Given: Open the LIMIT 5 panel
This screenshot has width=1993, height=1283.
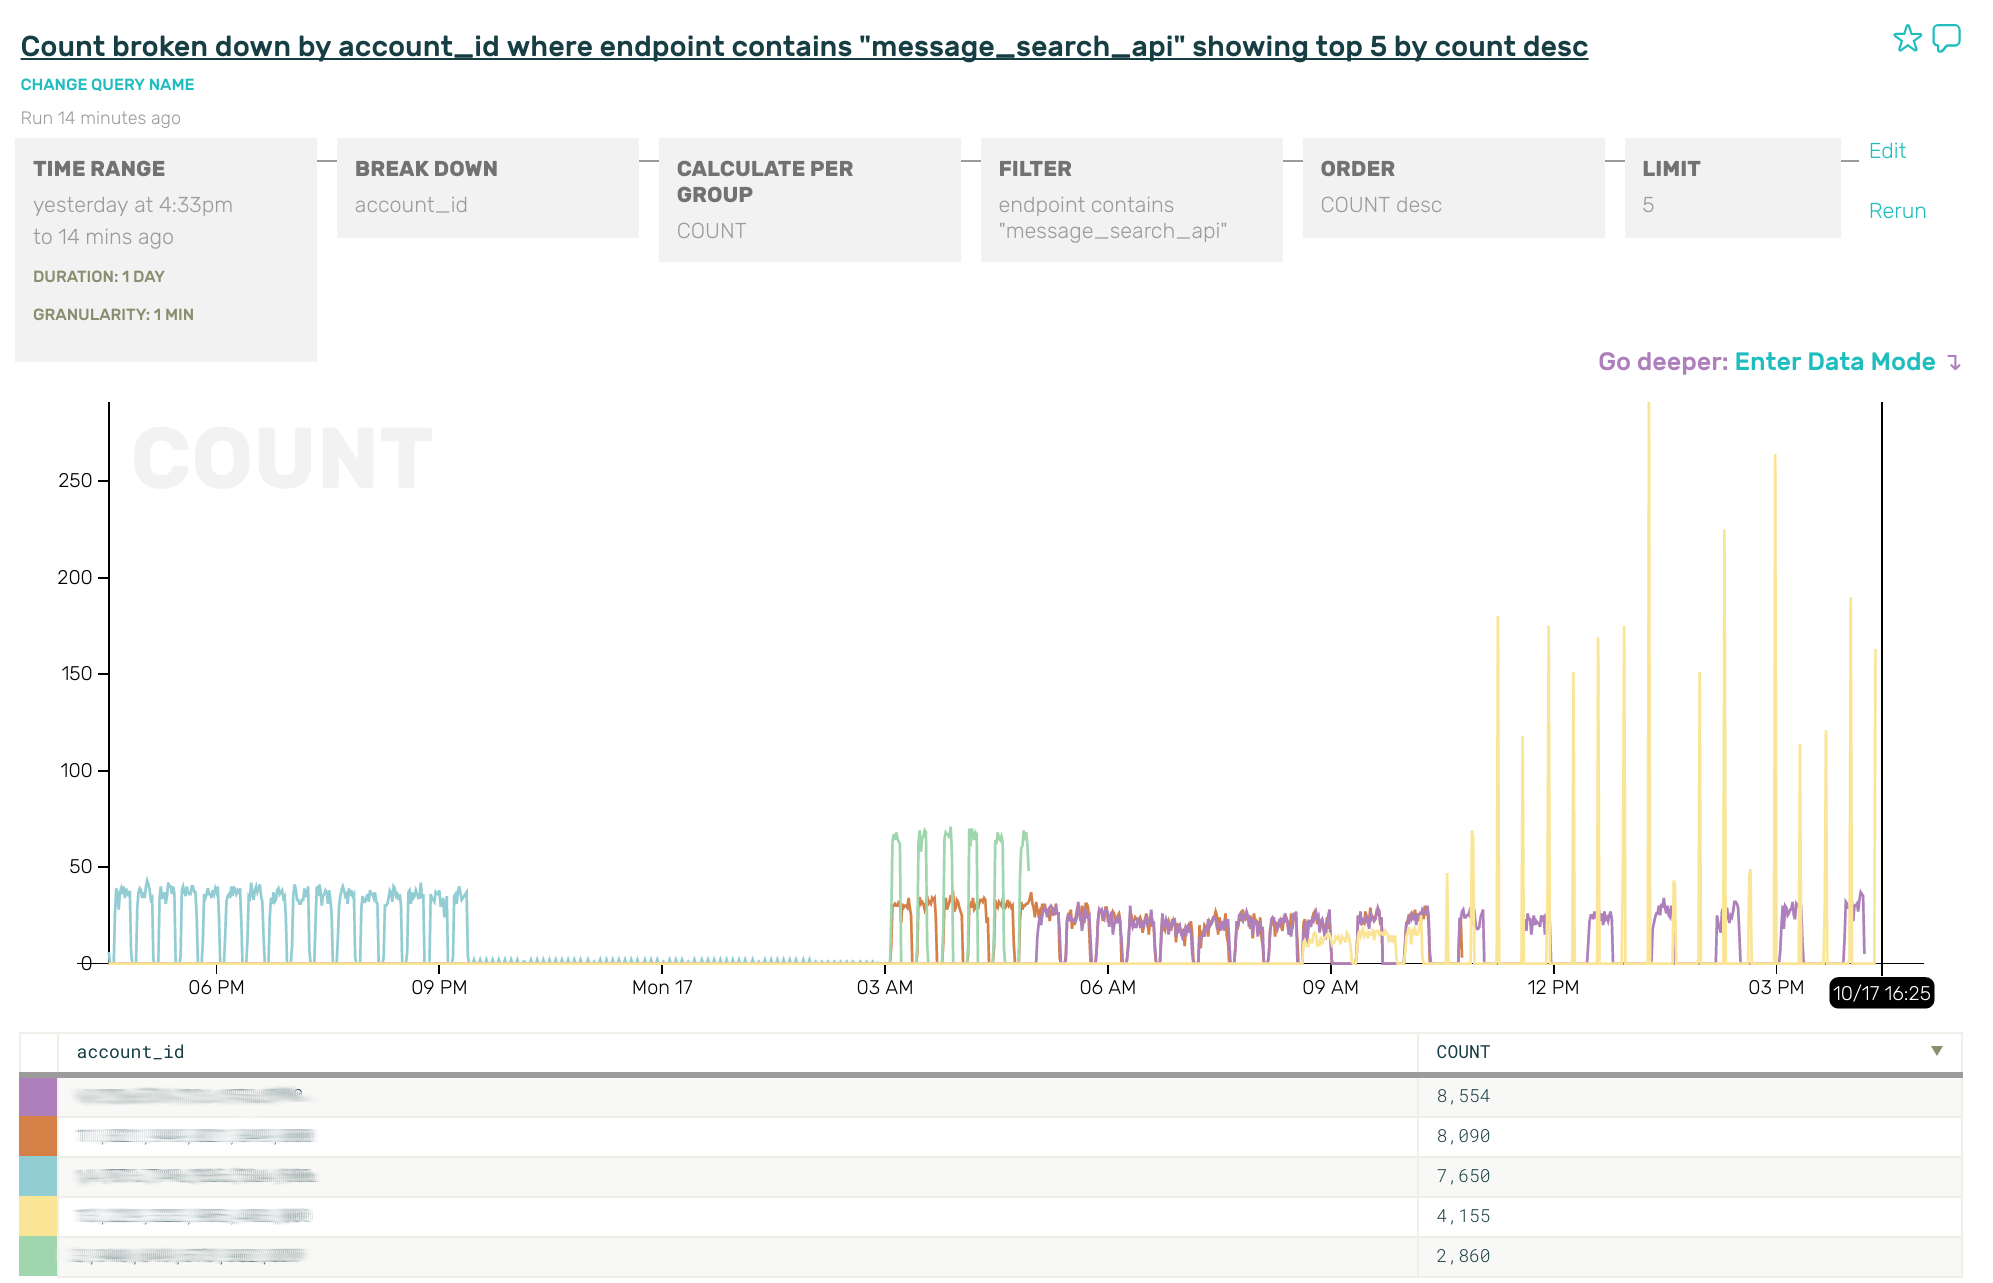Looking at the screenshot, I should pos(1732,188).
